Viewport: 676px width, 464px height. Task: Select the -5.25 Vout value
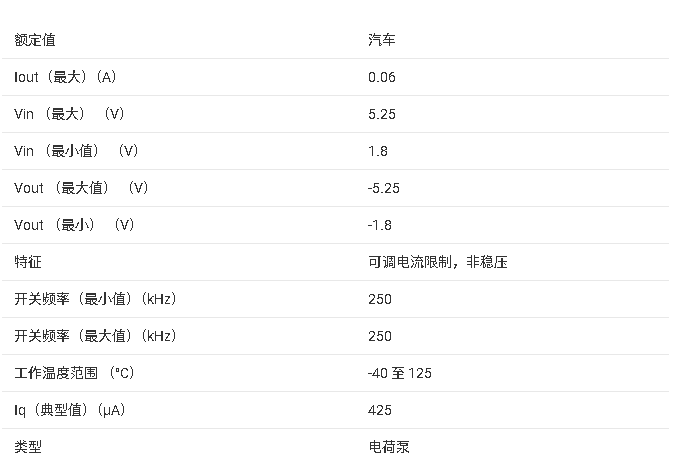[x=384, y=188]
